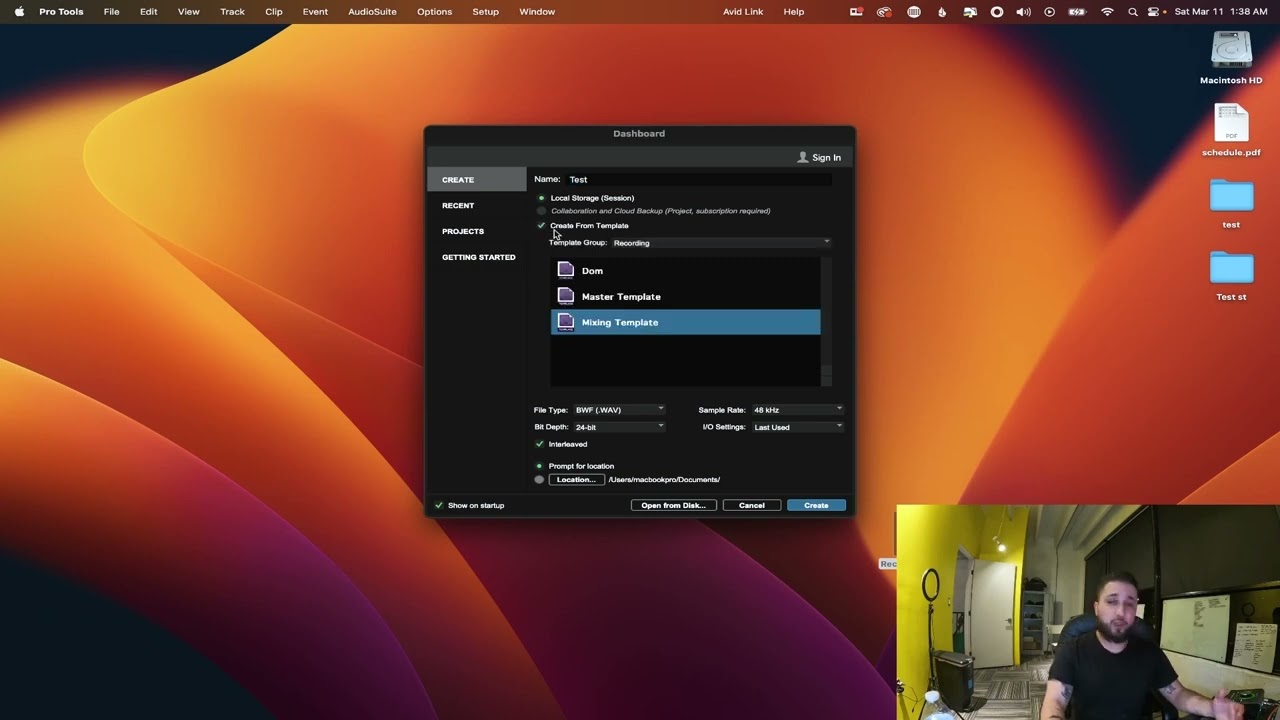Image resolution: width=1280 pixels, height=720 pixels.
Task: Open the Avid Link menu
Action: [743, 12]
